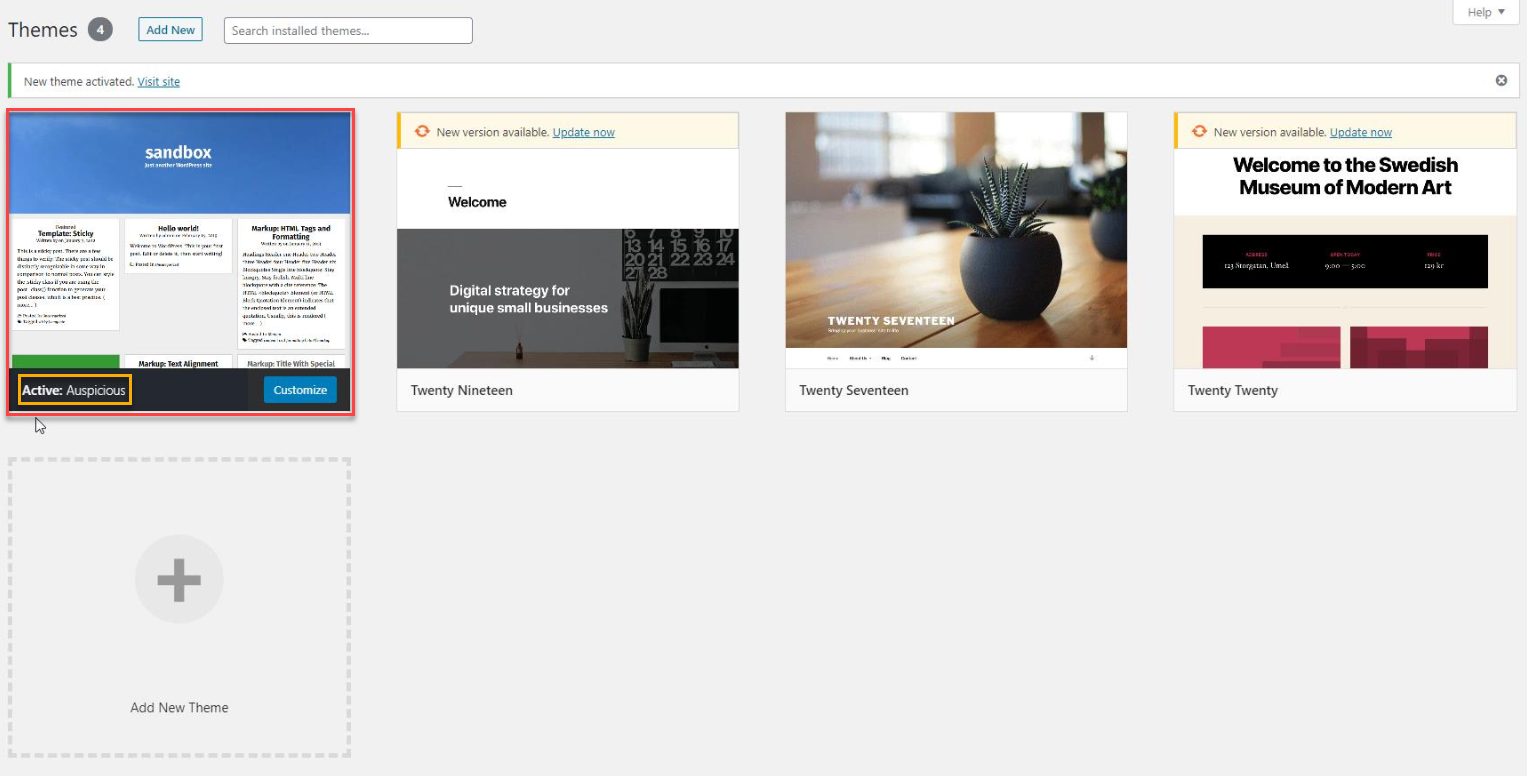
Task: Expand the Help dropdown
Action: pos(1486,12)
